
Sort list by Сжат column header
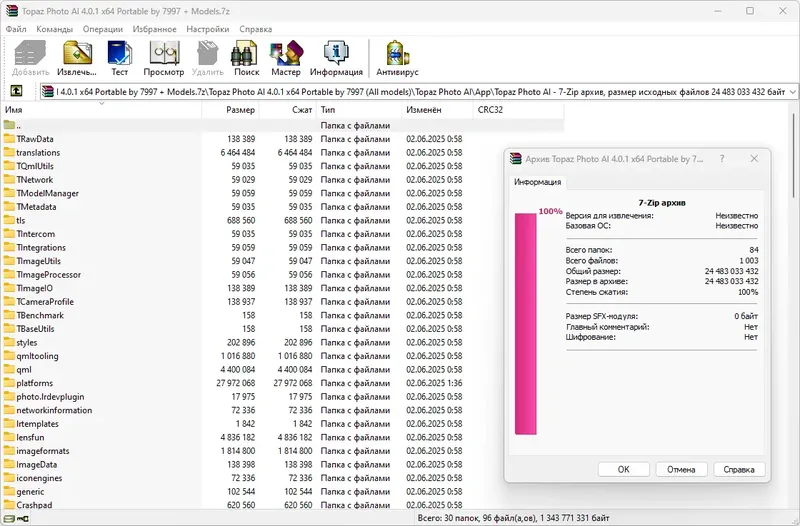click(288, 110)
